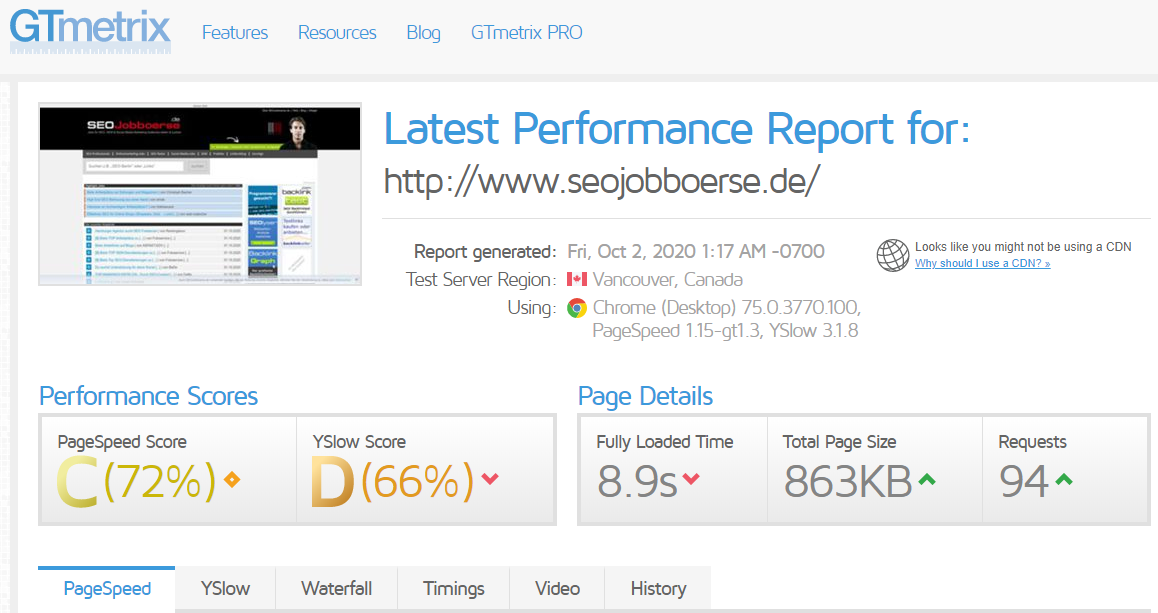Click the Canada flag icon

point(577,279)
